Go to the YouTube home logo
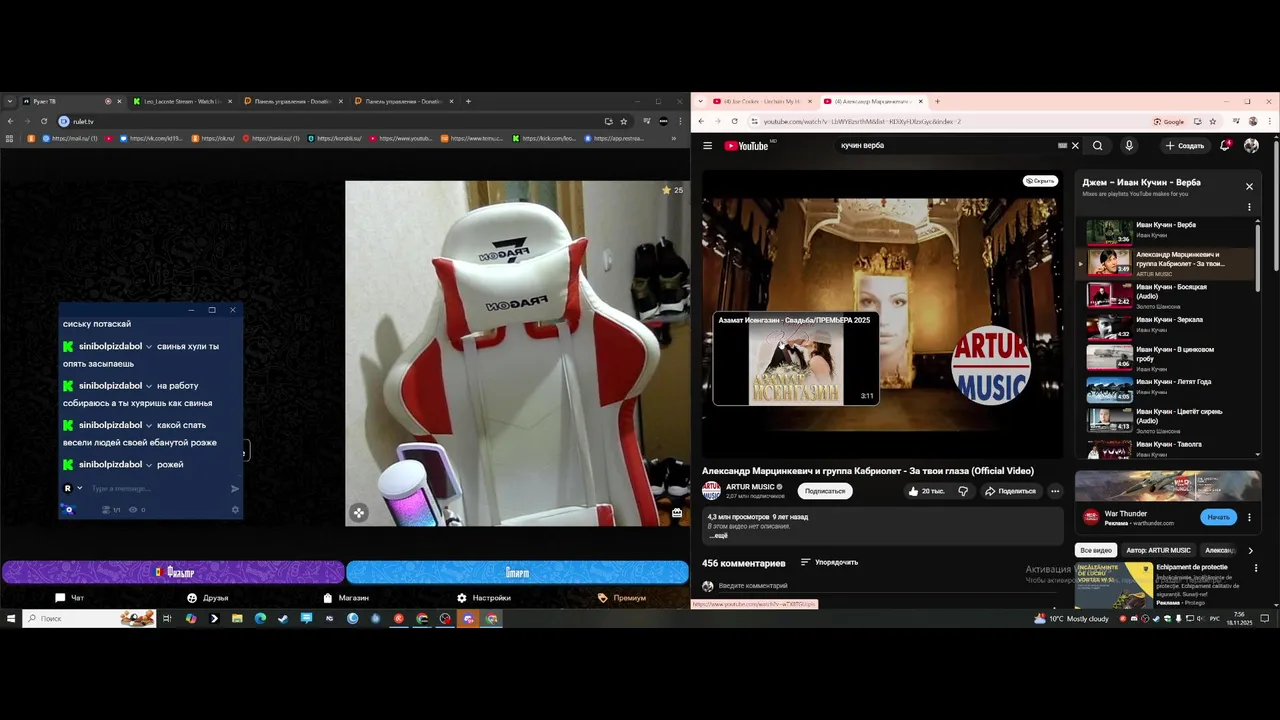The width and height of the screenshot is (1280, 720). point(747,146)
